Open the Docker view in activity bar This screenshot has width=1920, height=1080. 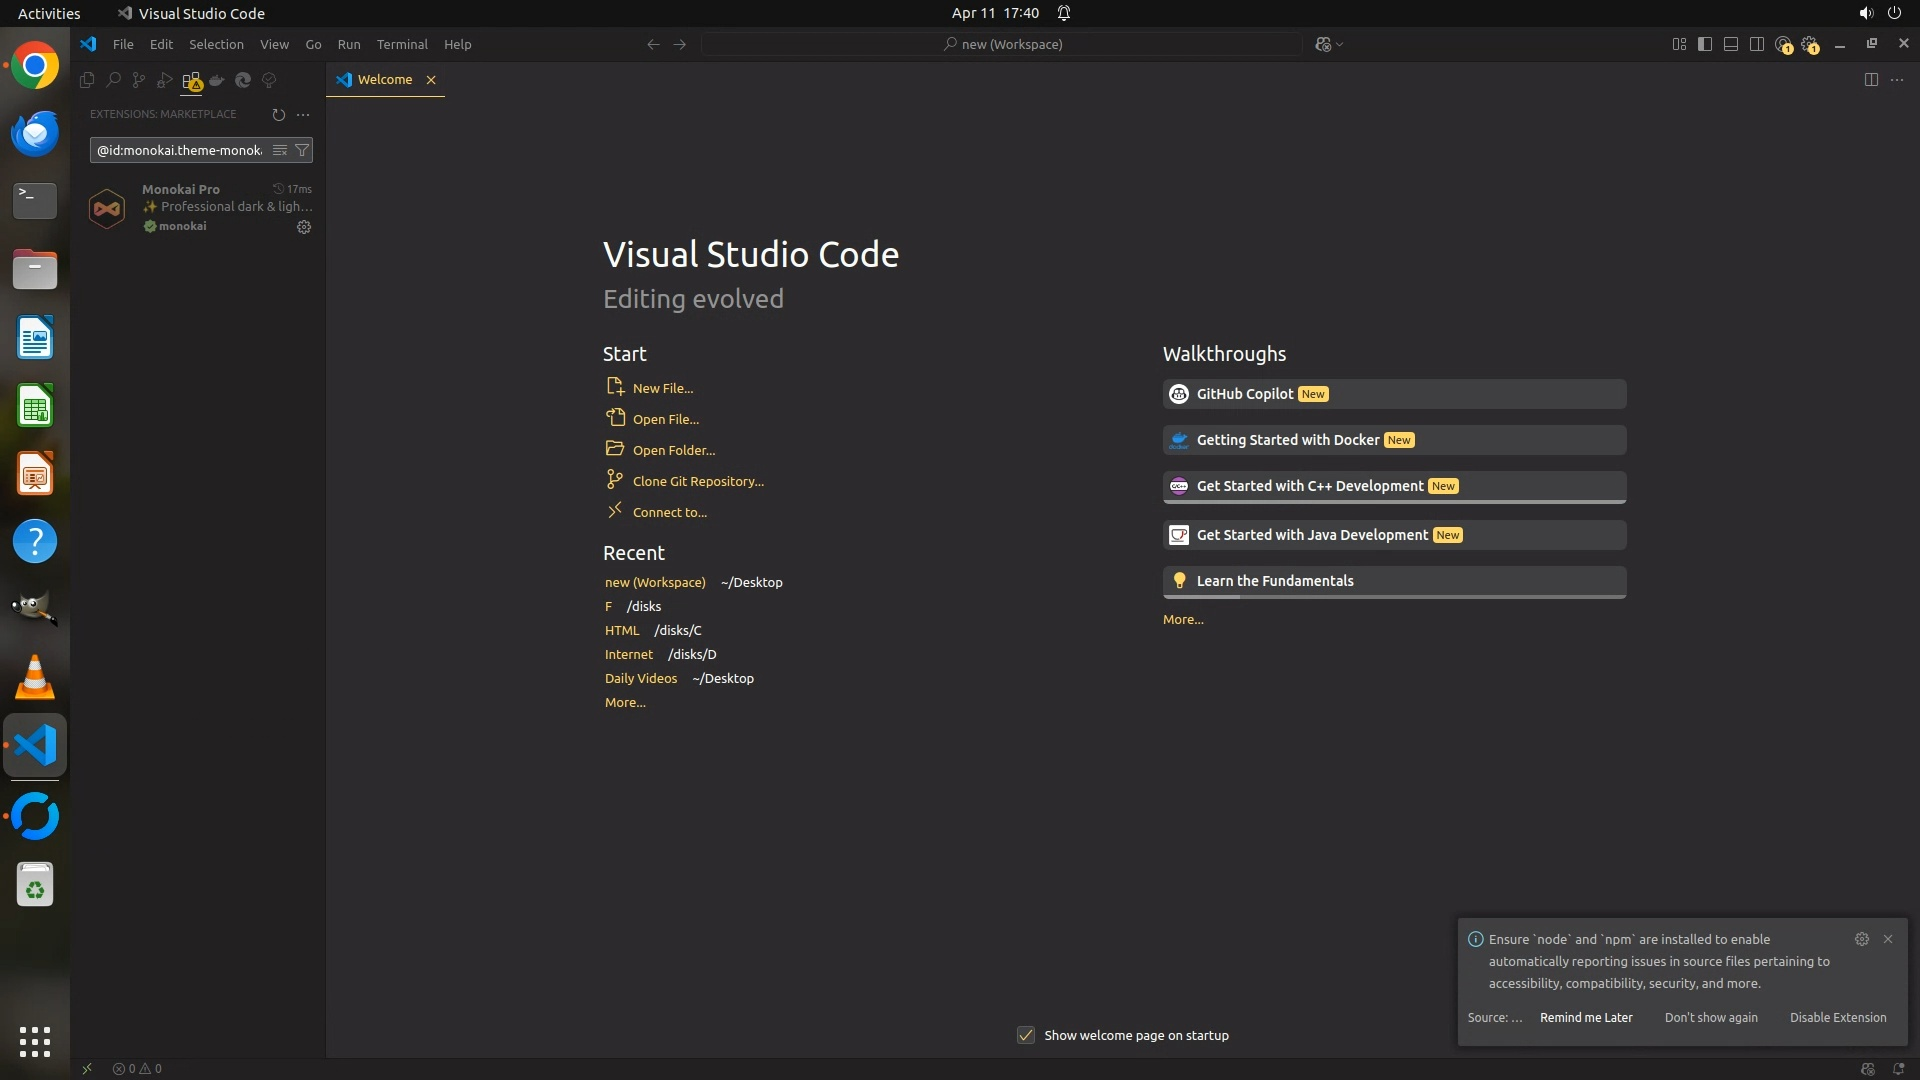217,80
